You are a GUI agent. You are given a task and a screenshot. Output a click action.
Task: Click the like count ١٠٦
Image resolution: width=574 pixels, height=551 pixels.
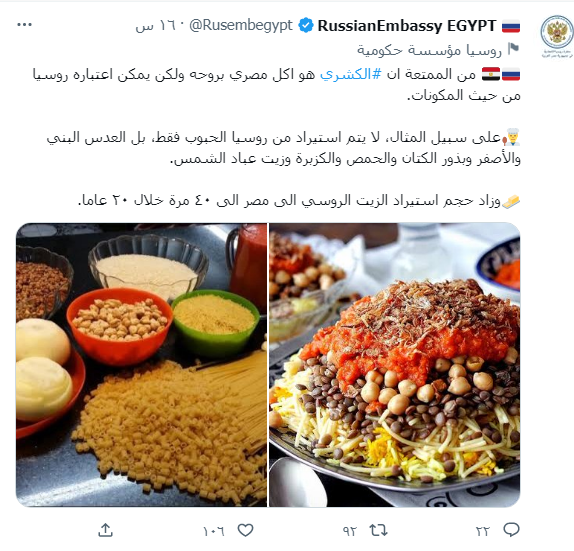coord(214,531)
